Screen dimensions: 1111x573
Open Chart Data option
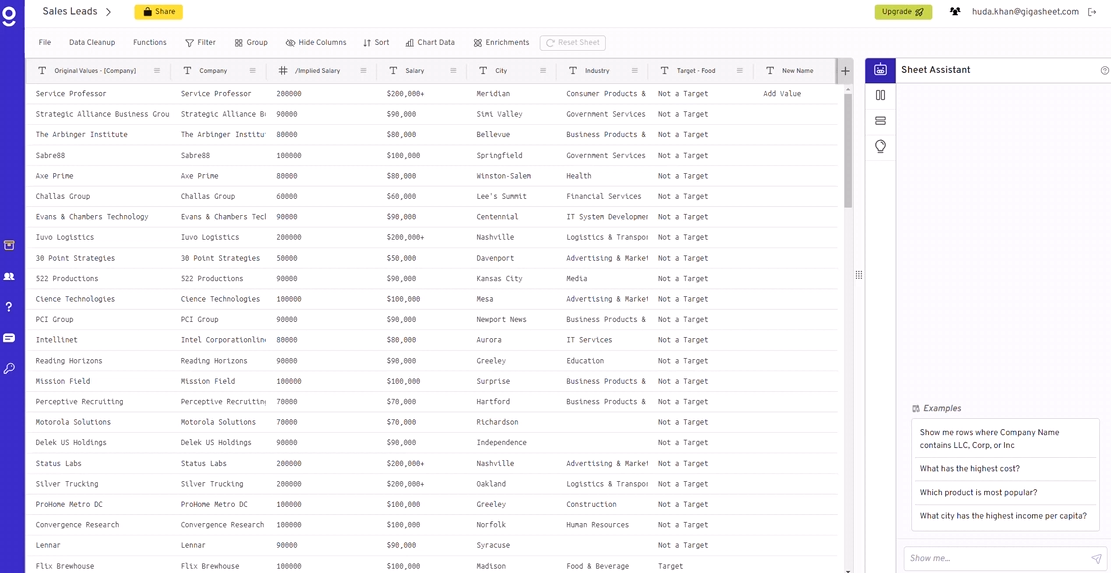coord(430,42)
